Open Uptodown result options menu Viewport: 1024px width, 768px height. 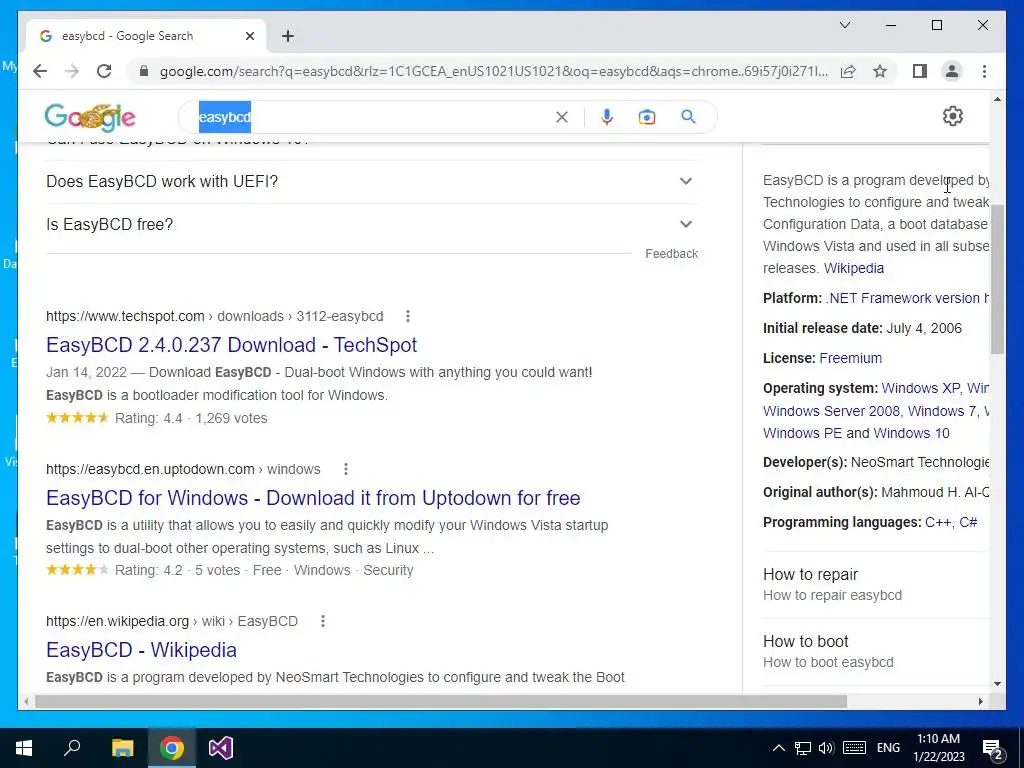(x=345, y=469)
